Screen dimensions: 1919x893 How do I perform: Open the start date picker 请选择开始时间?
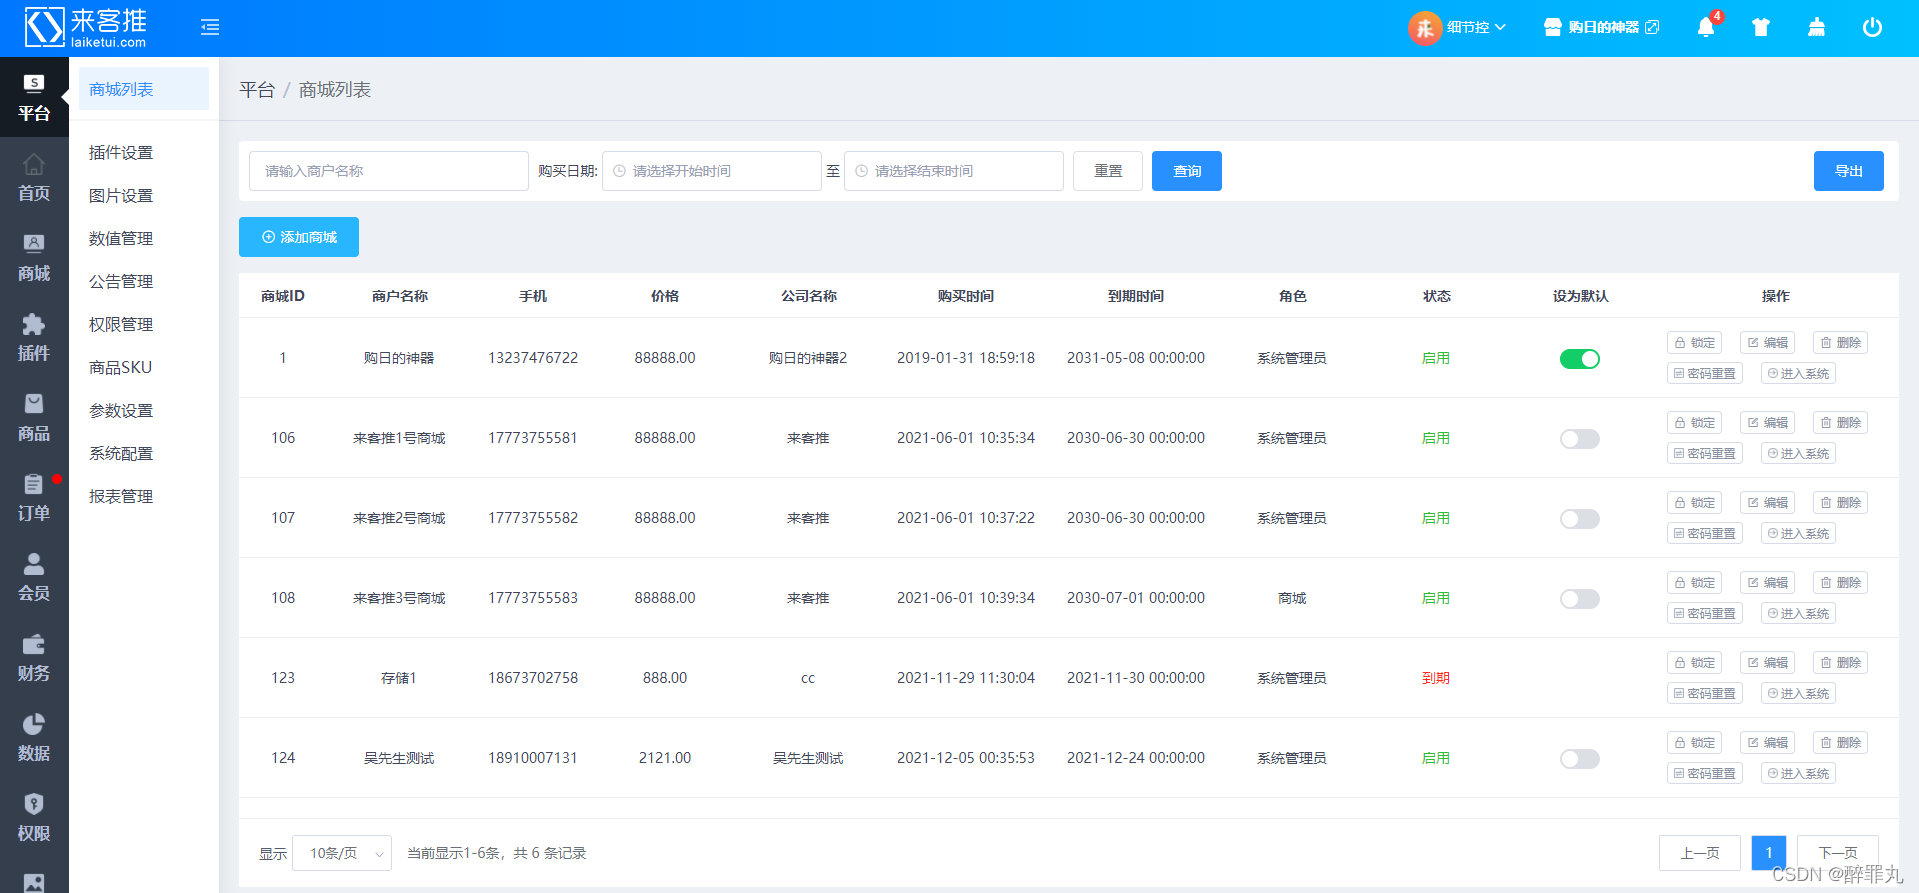coord(712,171)
